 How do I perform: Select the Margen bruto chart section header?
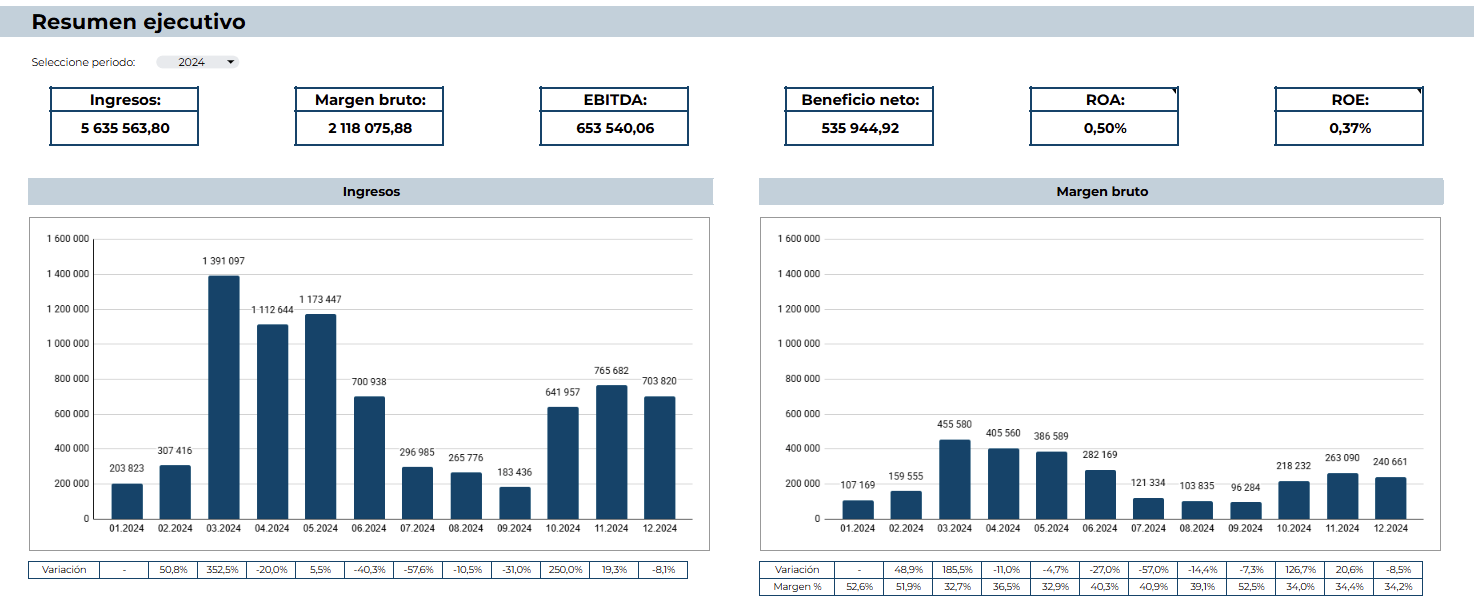(x=1101, y=192)
